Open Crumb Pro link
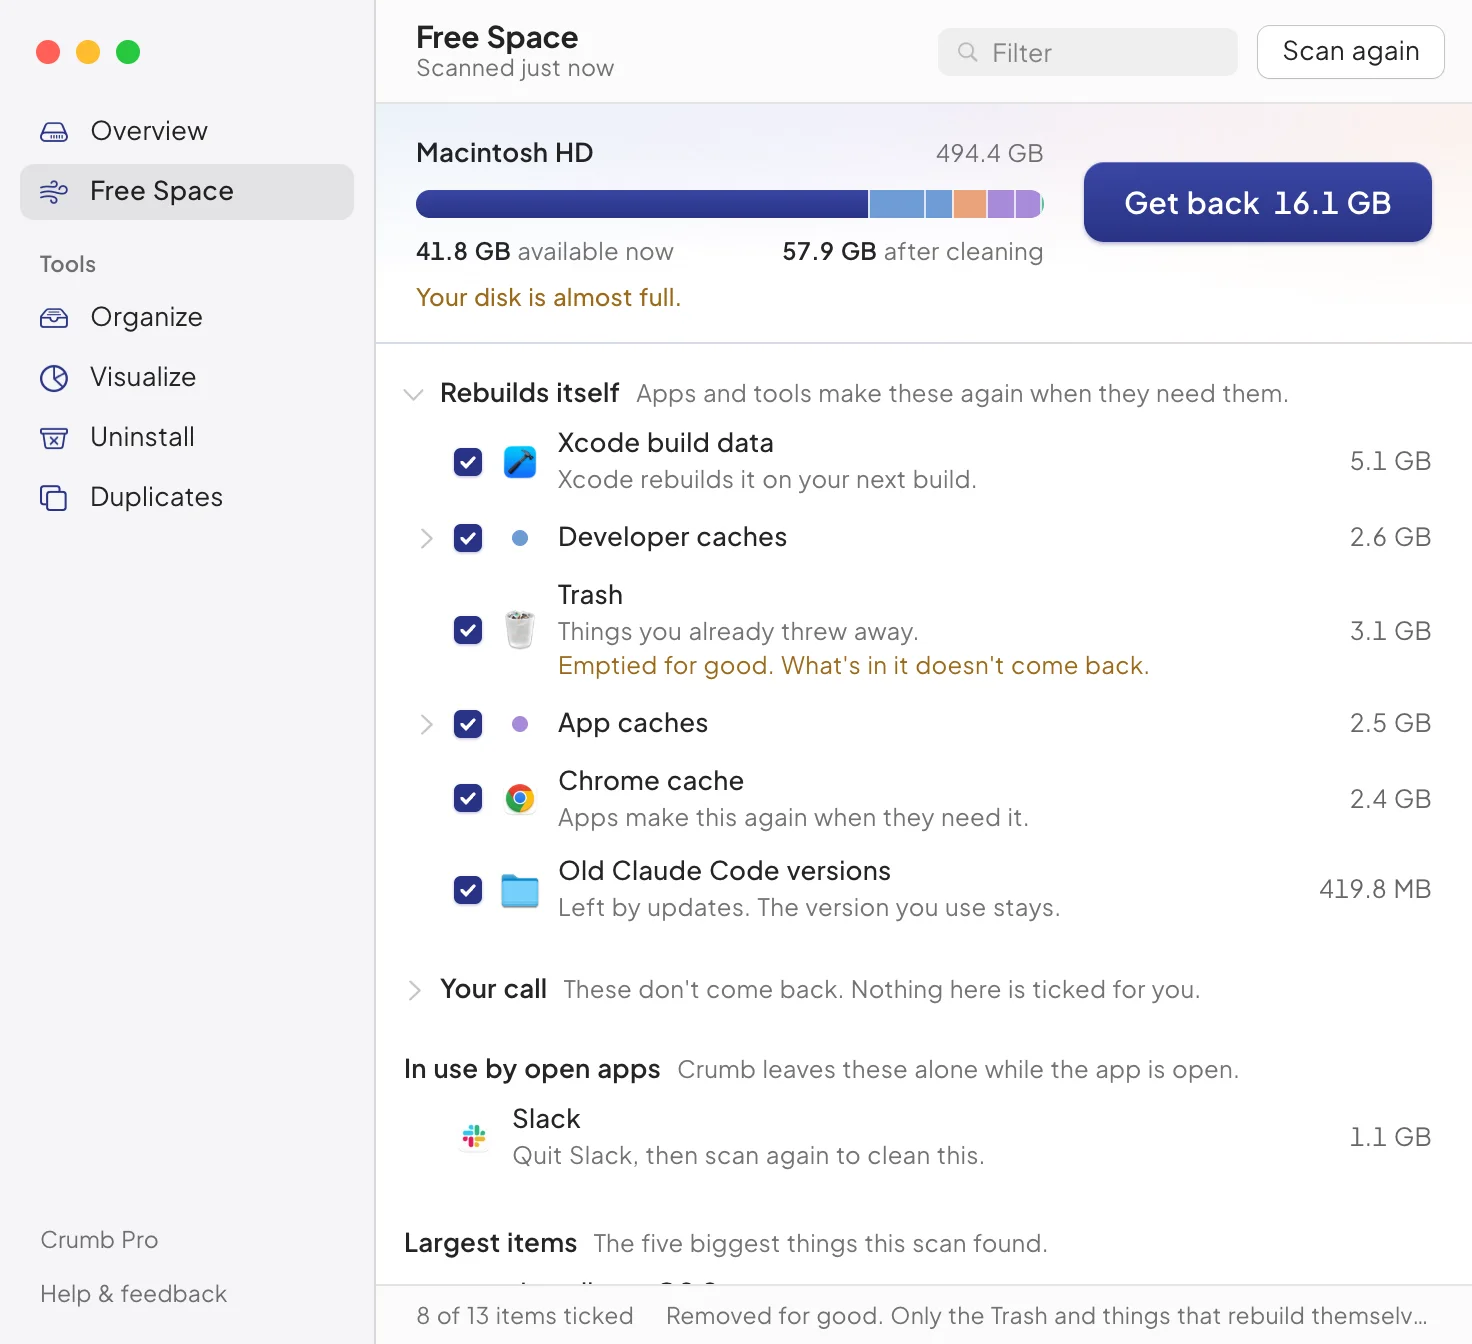1472x1344 pixels. tap(99, 1240)
